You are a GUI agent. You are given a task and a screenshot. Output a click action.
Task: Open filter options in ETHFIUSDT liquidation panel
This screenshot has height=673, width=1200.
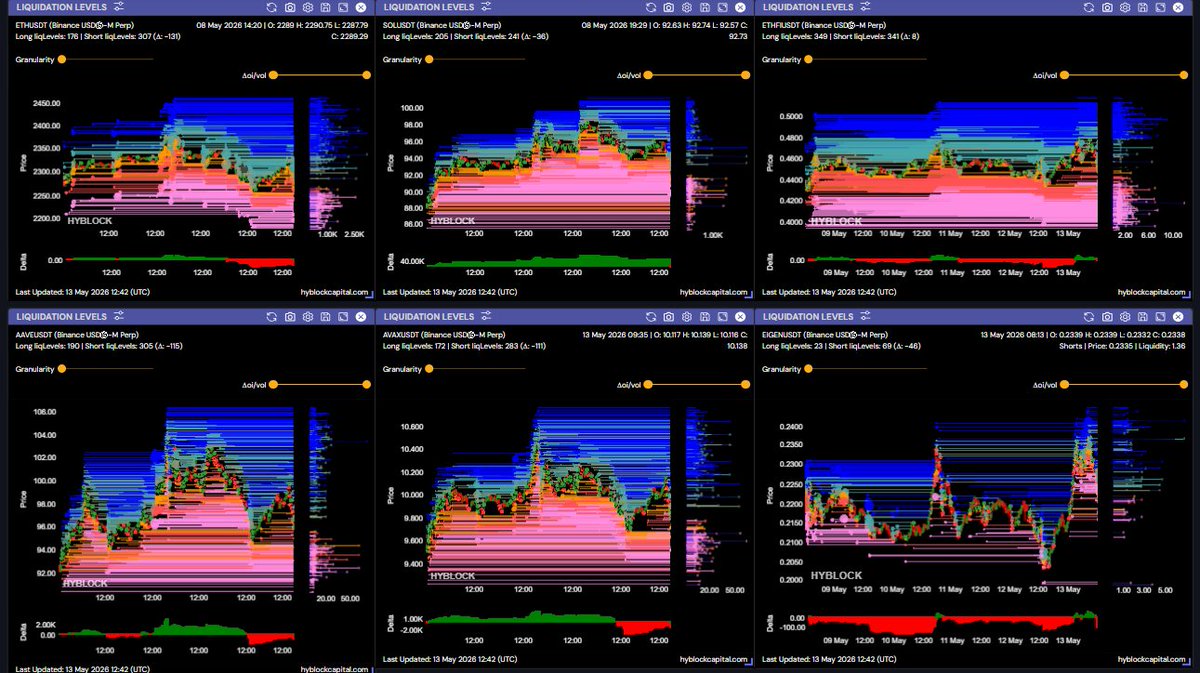[864, 7]
